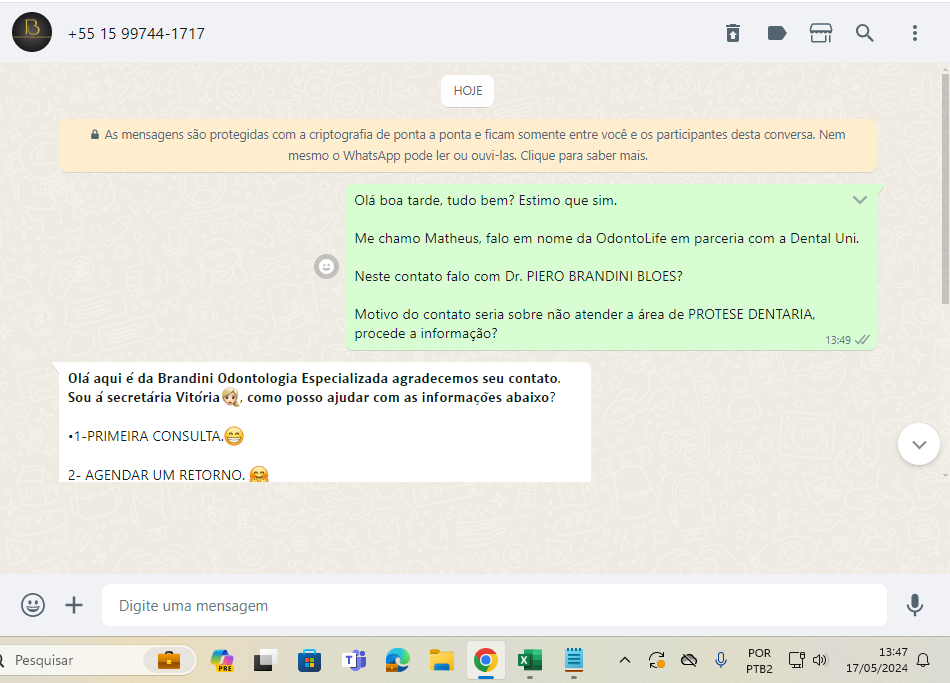Screen dimensions: 950x683
Task: Search messages with the magnifier icon
Action: pyautogui.click(x=865, y=33)
